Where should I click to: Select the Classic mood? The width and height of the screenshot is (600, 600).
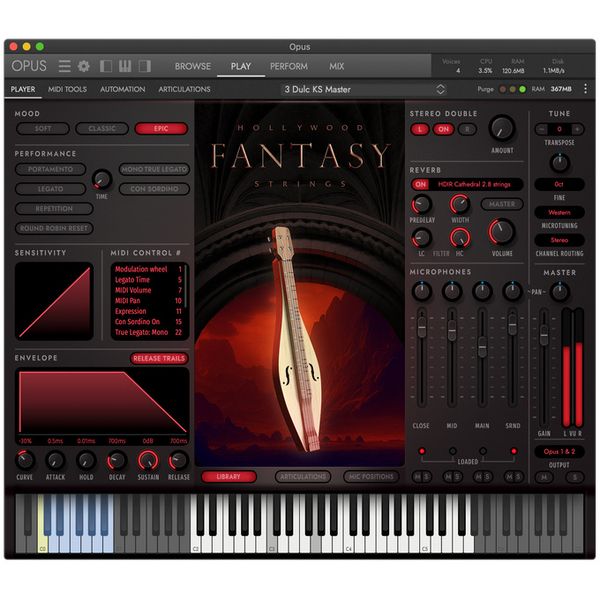[102, 129]
